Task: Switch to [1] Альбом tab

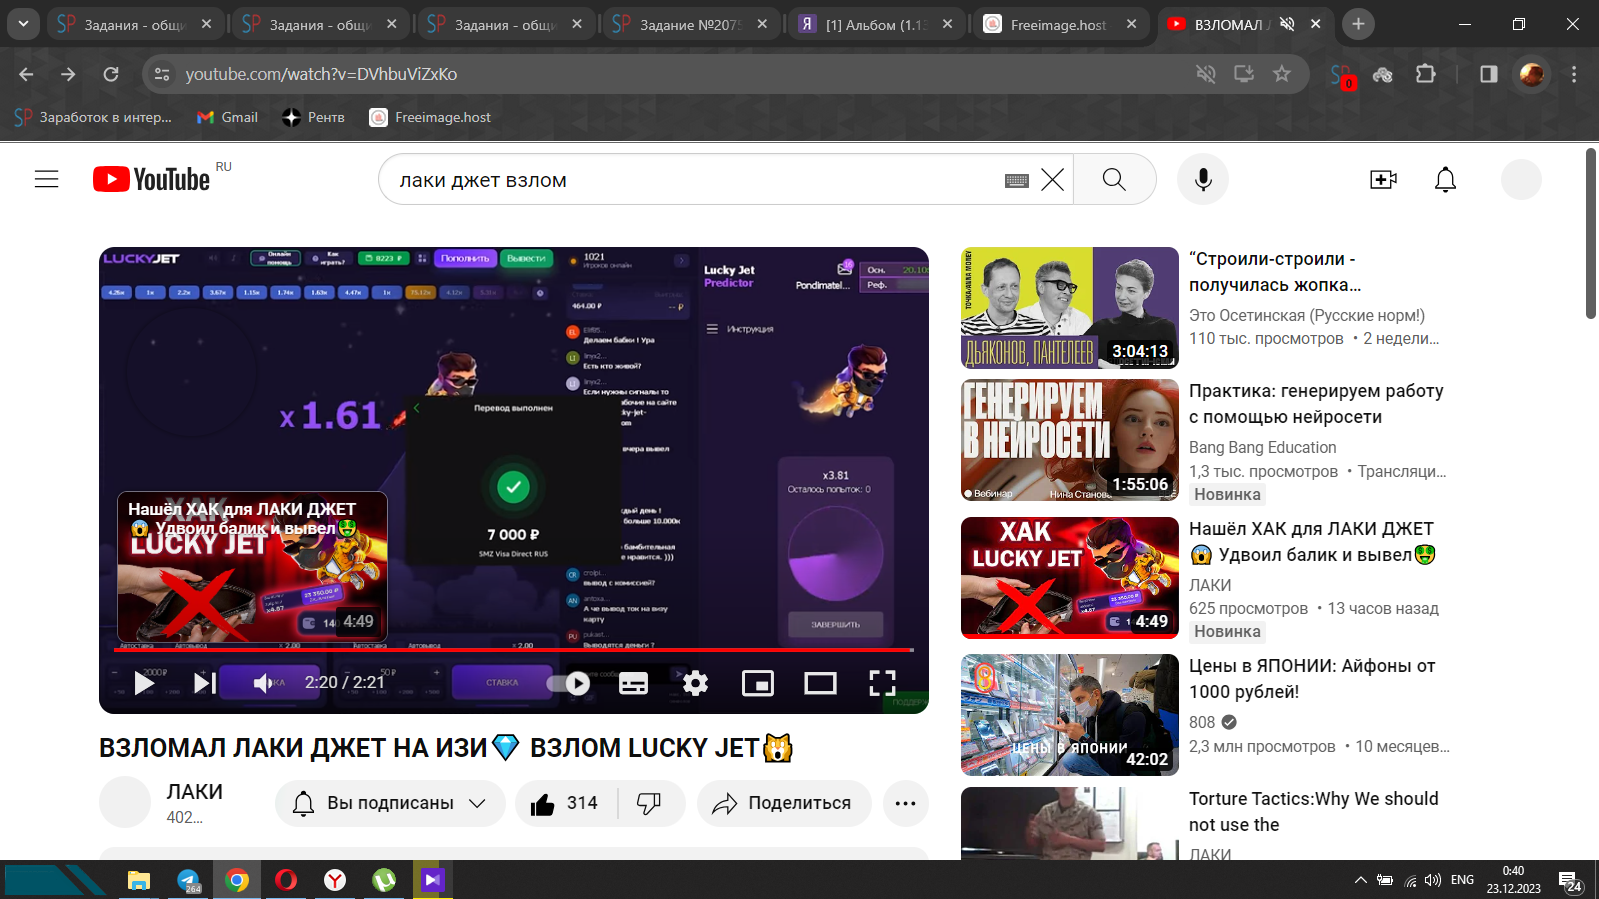Action: tap(876, 24)
